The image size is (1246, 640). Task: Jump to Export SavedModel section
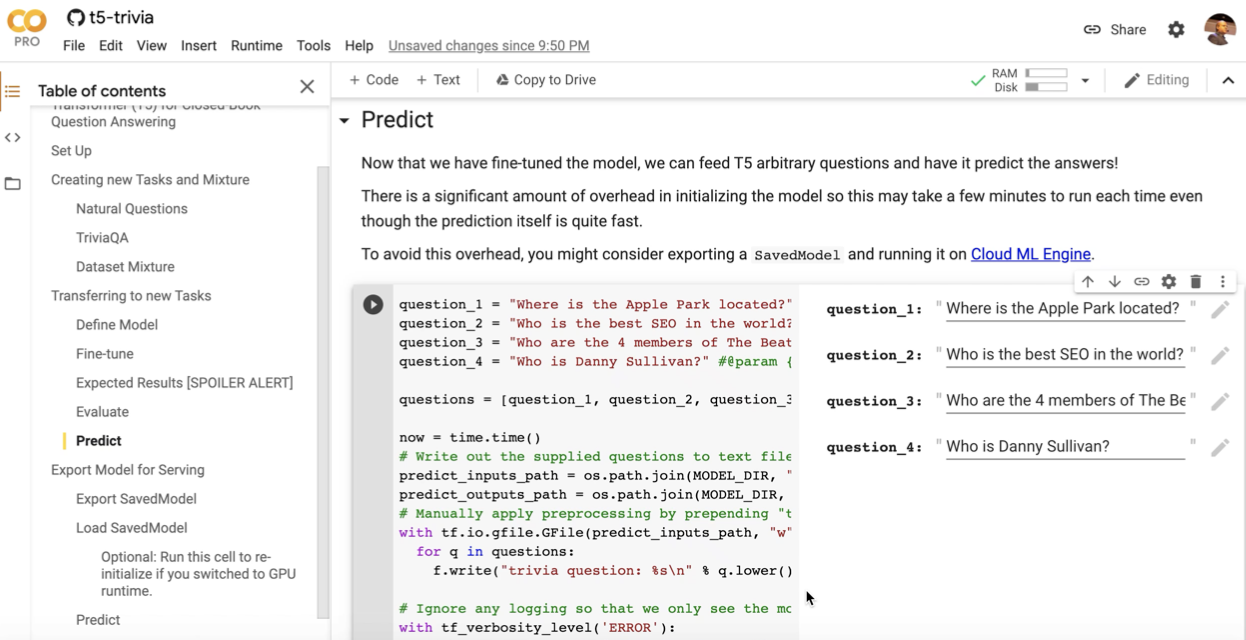(136, 499)
